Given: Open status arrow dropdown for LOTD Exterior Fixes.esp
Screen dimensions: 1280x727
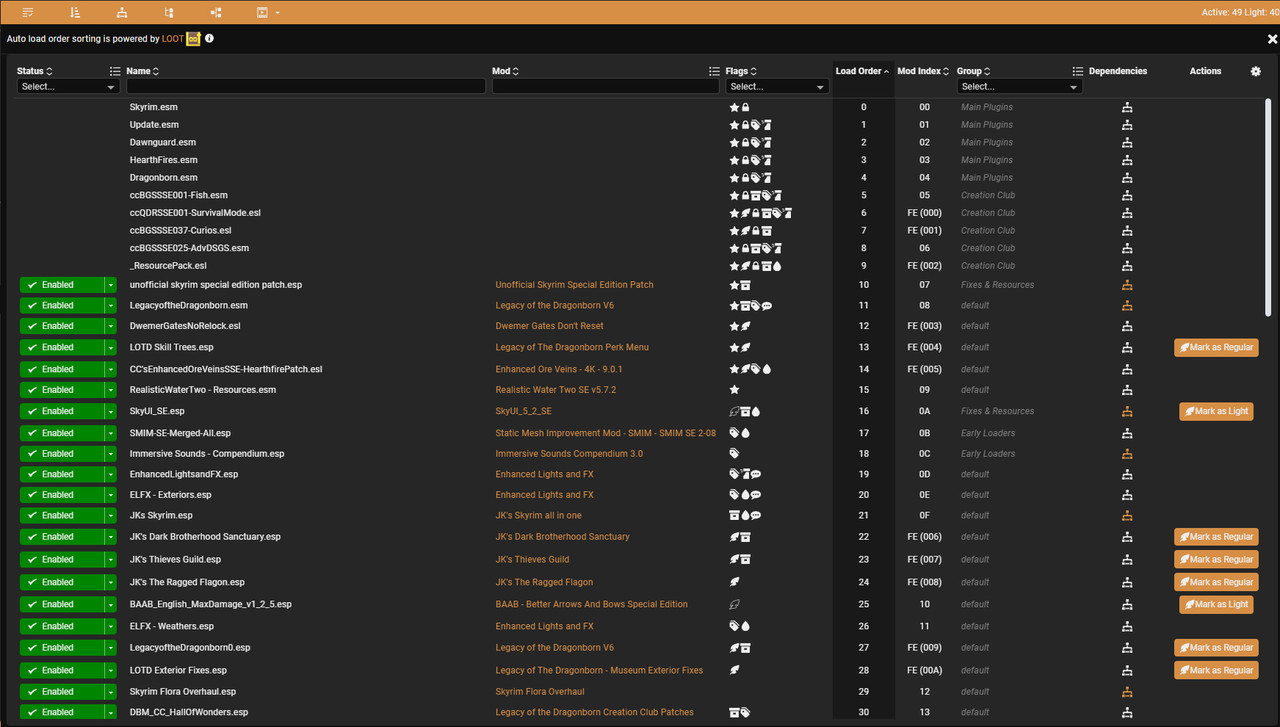Looking at the screenshot, I should point(111,670).
